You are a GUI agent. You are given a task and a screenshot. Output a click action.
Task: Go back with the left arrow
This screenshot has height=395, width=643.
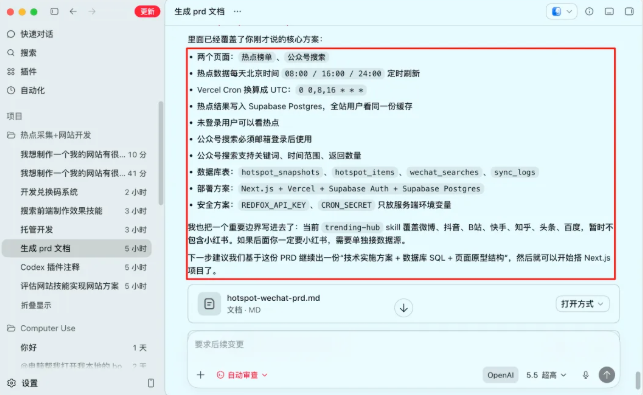73,11
